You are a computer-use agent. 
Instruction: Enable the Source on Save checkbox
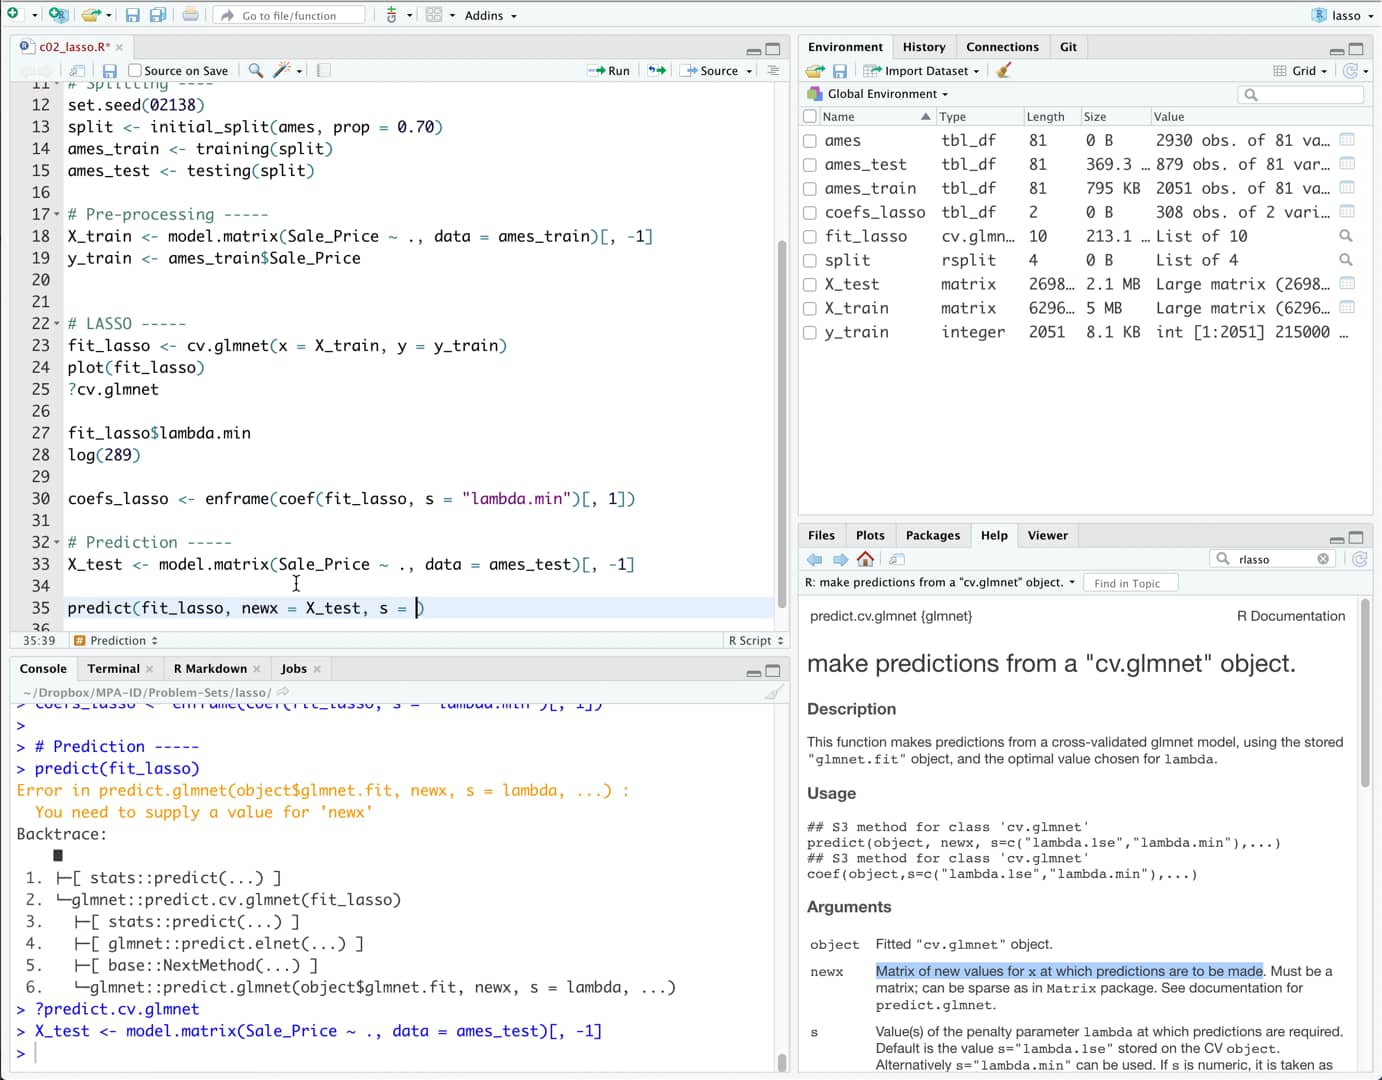pyautogui.click(x=135, y=71)
